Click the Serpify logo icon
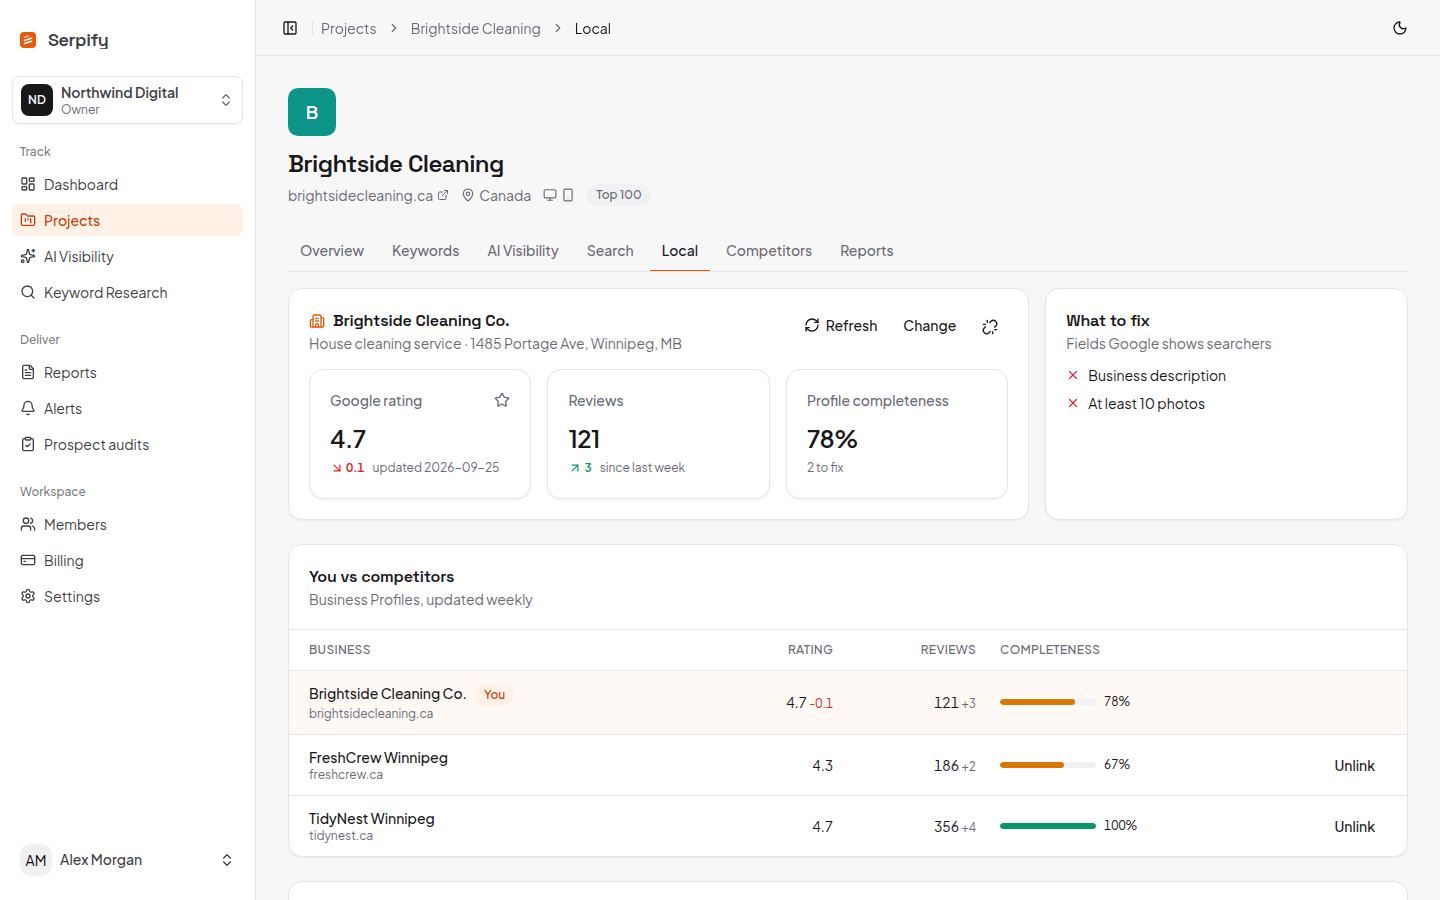The width and height of the screenshot is (1440, 900). coord(28,40)
